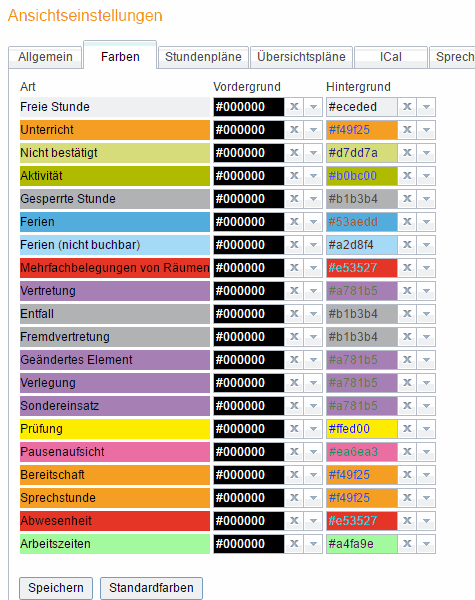Reset Ferien background color using the X icon
Screen dimensions: 475x600
pyautogui.click(x=407, y=222)
